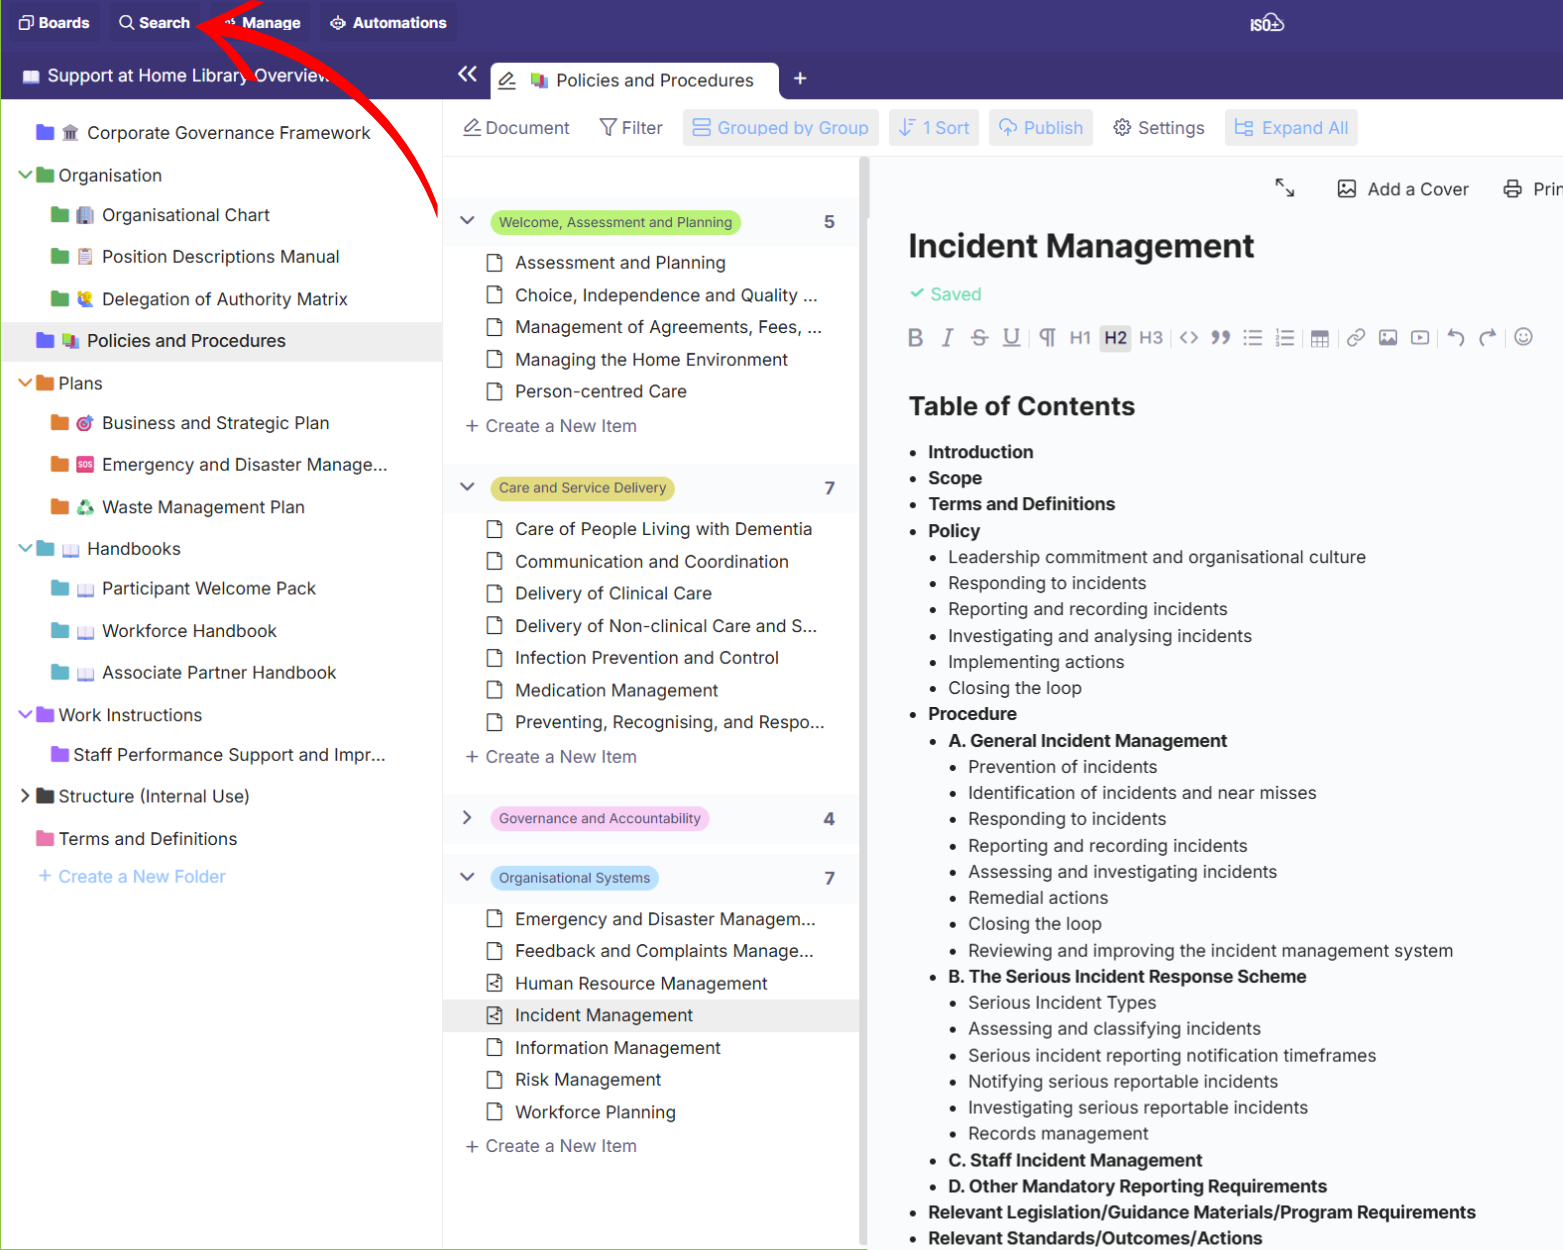1563x1250 pixels.
Task: Expand the Structure (Internal Use) folder
Action: (25, 796)
